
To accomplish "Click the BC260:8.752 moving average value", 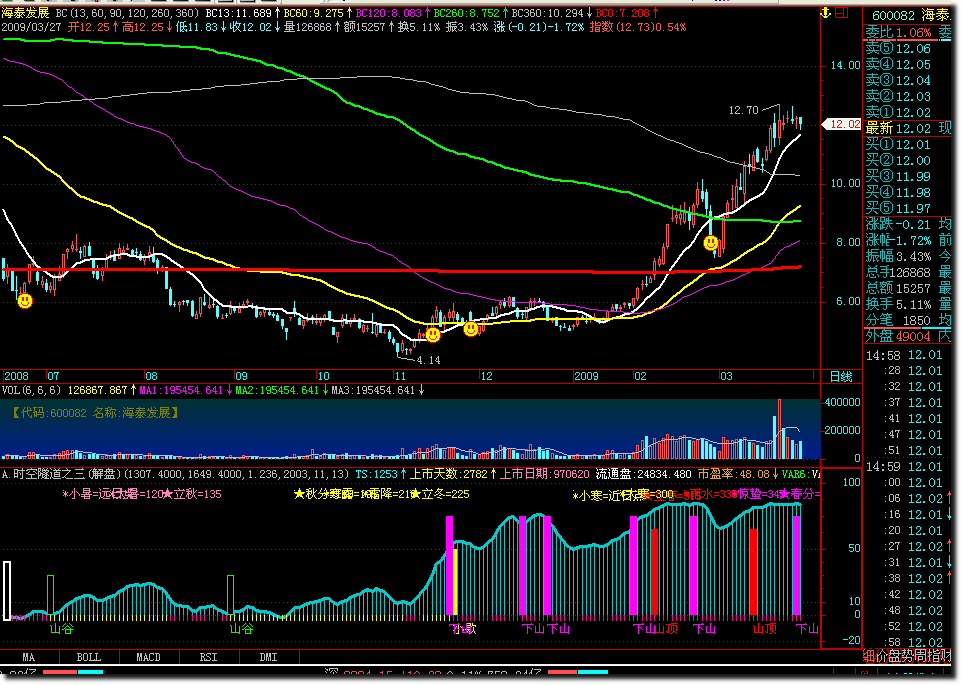I will pos(466,13).
